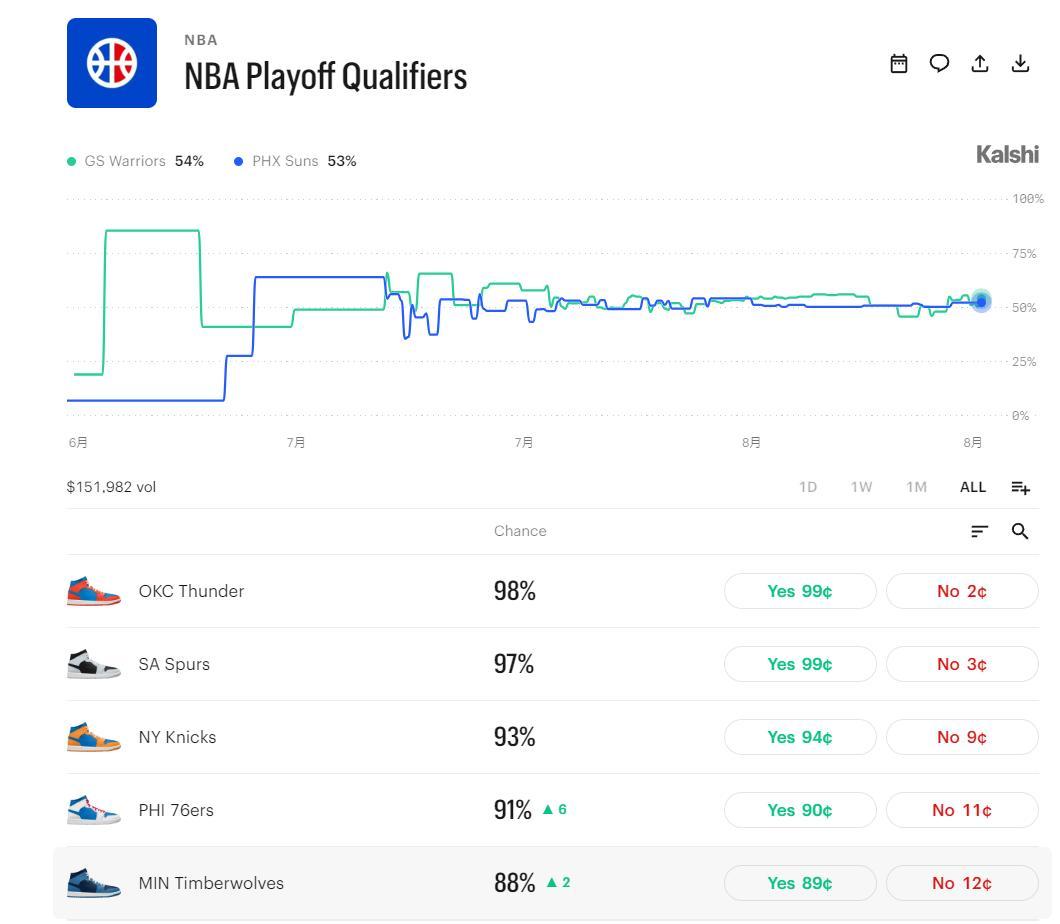Buy Yes 99¢ on OKC Thunder
This screenshot has height=924, width=1060.
(800, 591)
